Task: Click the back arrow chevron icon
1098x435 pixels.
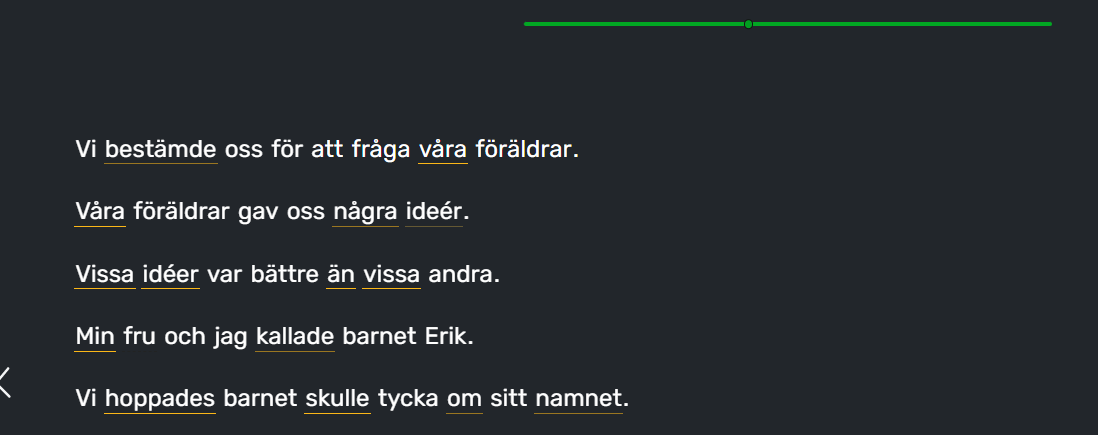Action: [x=5, y=382]
